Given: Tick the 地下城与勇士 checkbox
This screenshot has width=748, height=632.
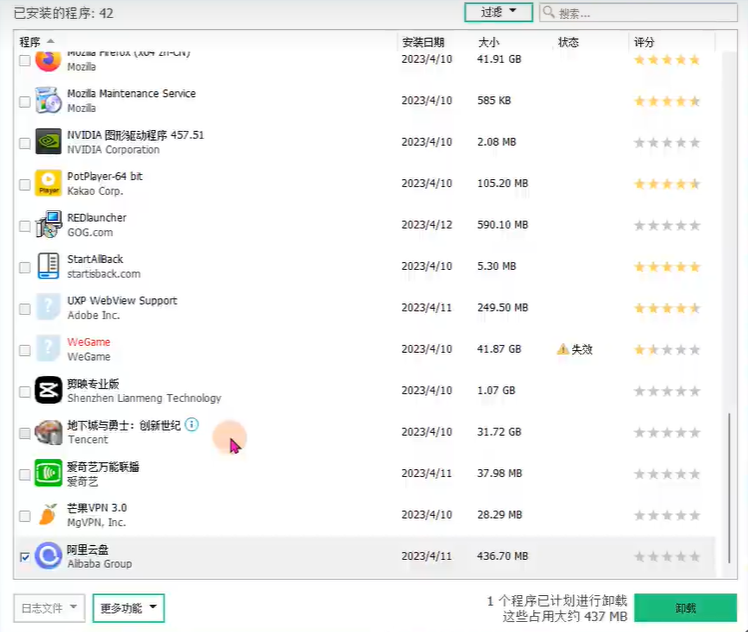Looking at the screenshot, I should coord(24,433).
